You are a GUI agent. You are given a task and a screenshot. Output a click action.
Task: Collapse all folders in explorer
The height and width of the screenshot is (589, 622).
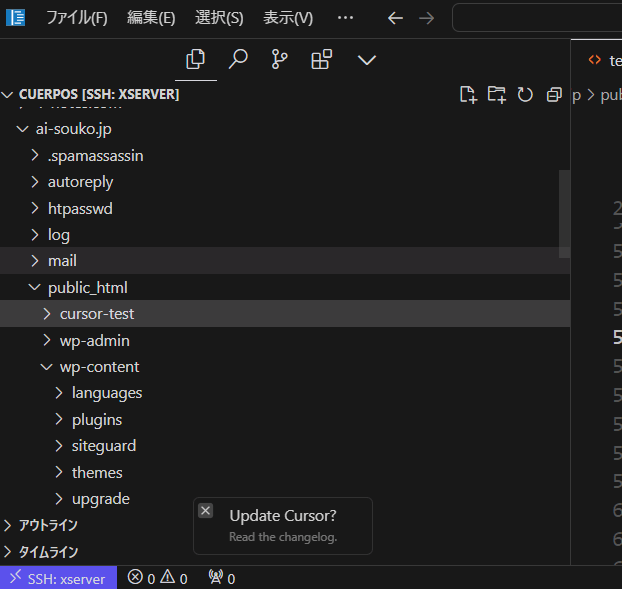click(554, 95)
